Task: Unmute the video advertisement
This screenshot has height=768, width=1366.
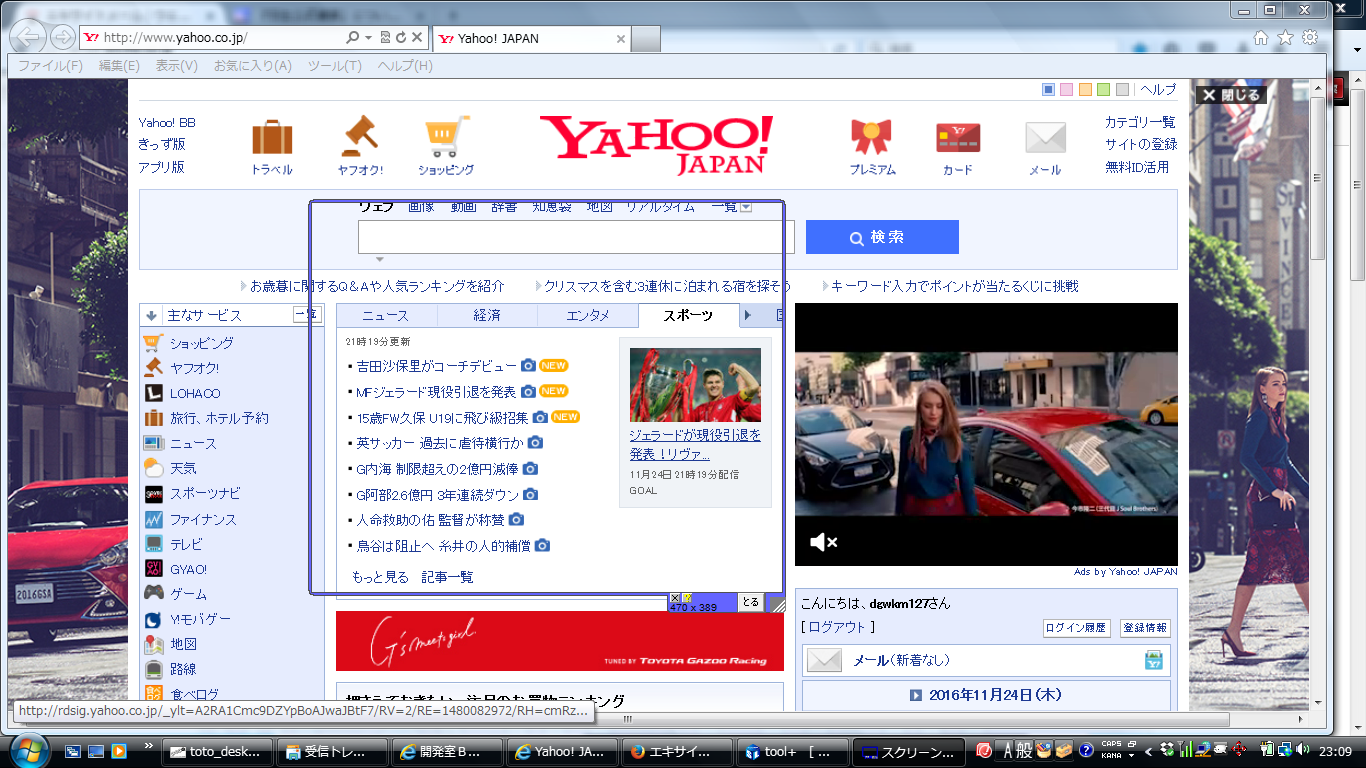Action: click(x=823, y=542)
